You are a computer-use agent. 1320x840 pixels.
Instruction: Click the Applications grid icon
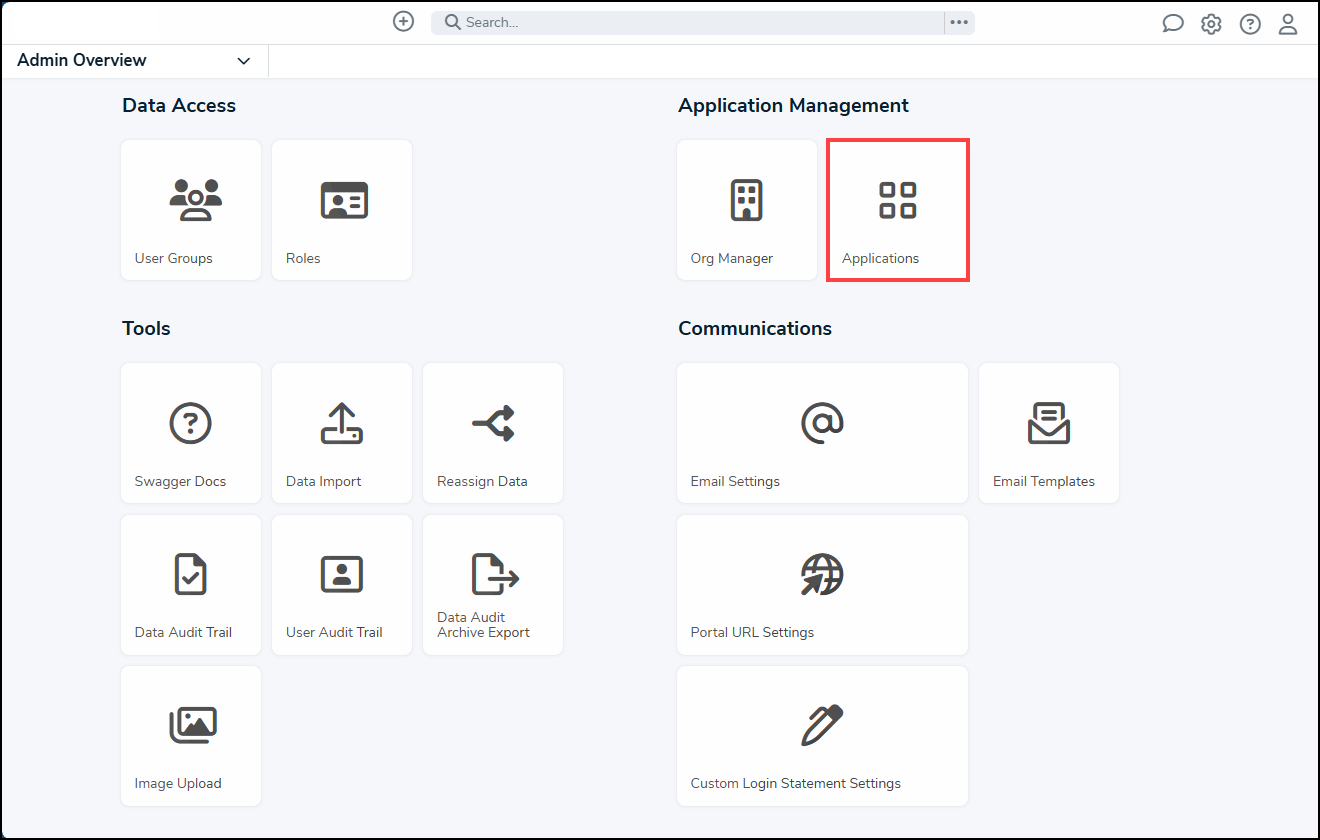(897, 200)
